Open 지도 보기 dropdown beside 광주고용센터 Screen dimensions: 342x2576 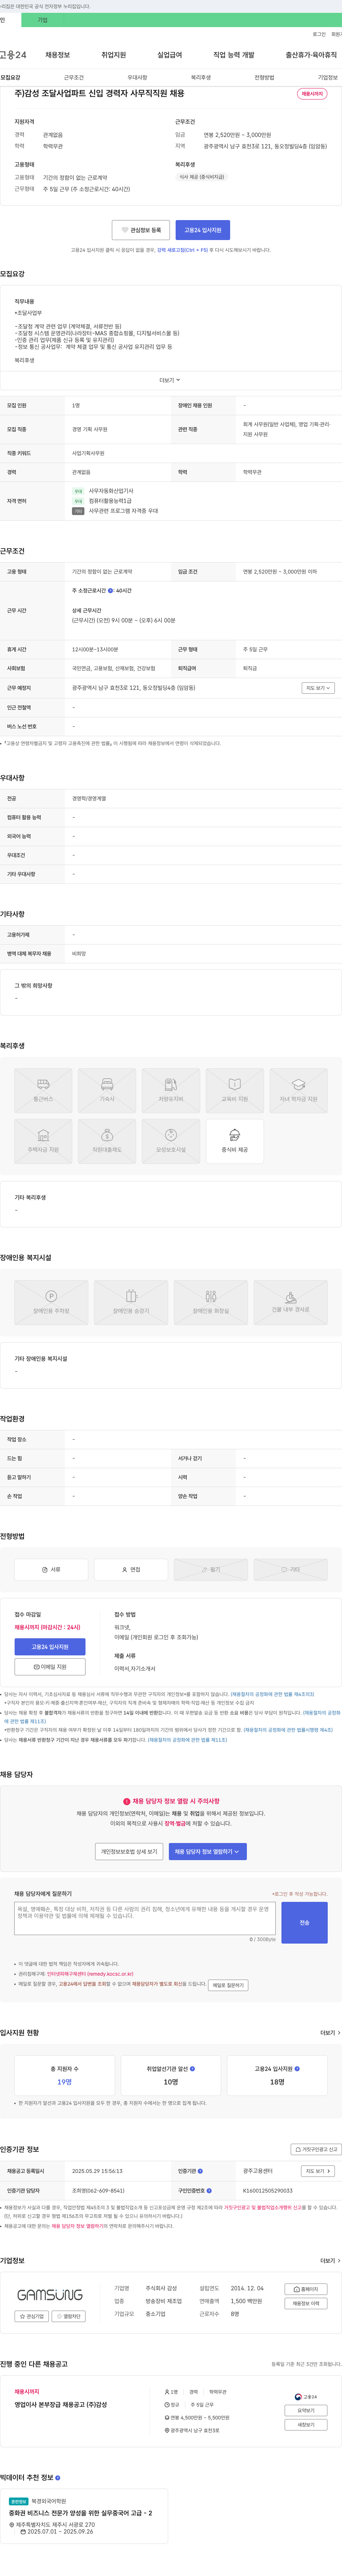point(318,2171)
